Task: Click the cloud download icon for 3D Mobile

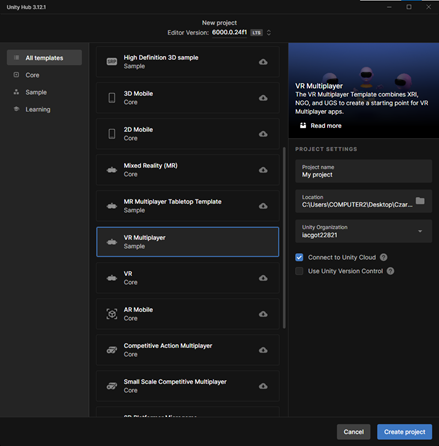Action: (x=263, y=98)
